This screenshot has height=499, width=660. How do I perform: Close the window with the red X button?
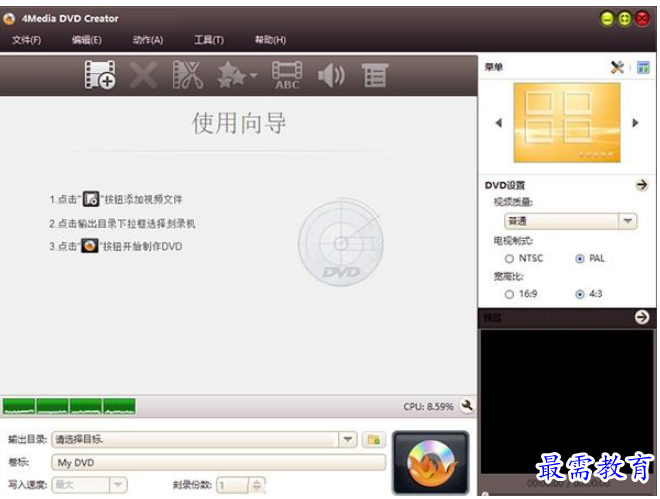(643, 19)
